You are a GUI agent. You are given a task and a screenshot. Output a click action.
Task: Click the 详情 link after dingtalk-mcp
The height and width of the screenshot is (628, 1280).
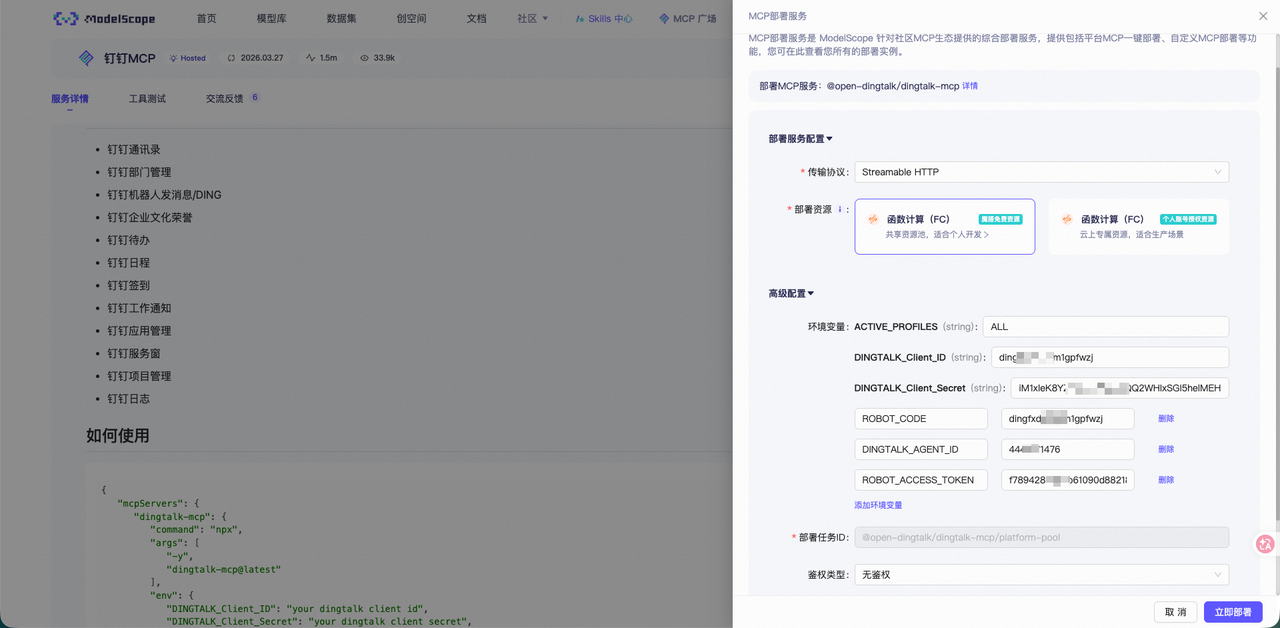(970, 86)
